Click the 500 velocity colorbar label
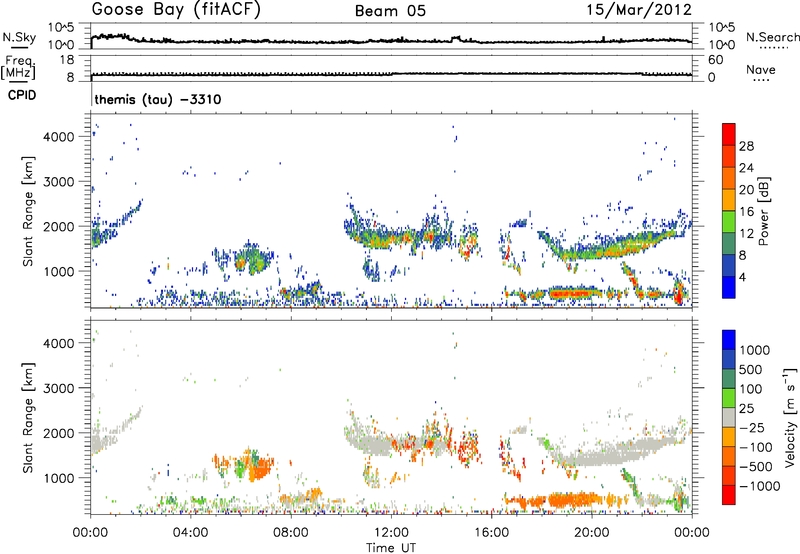 (x=751, y=370)
